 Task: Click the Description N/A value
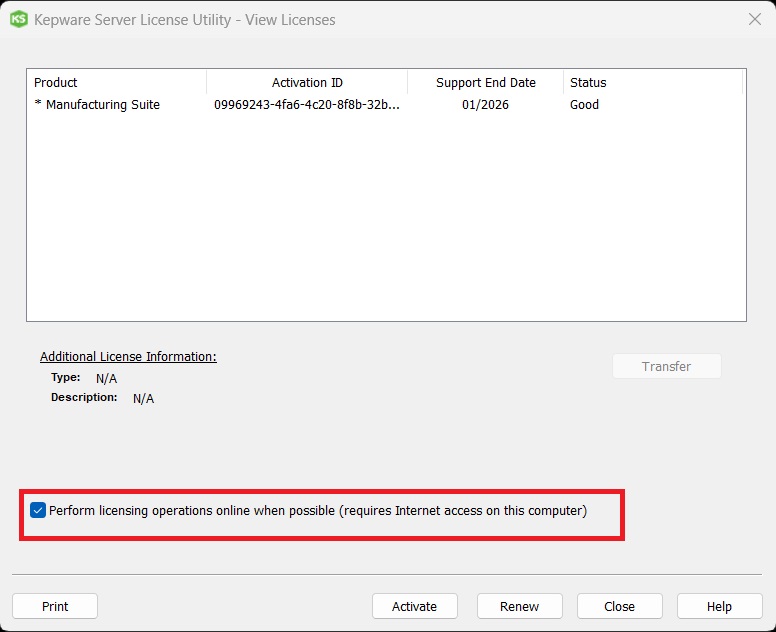coord(143,398)
